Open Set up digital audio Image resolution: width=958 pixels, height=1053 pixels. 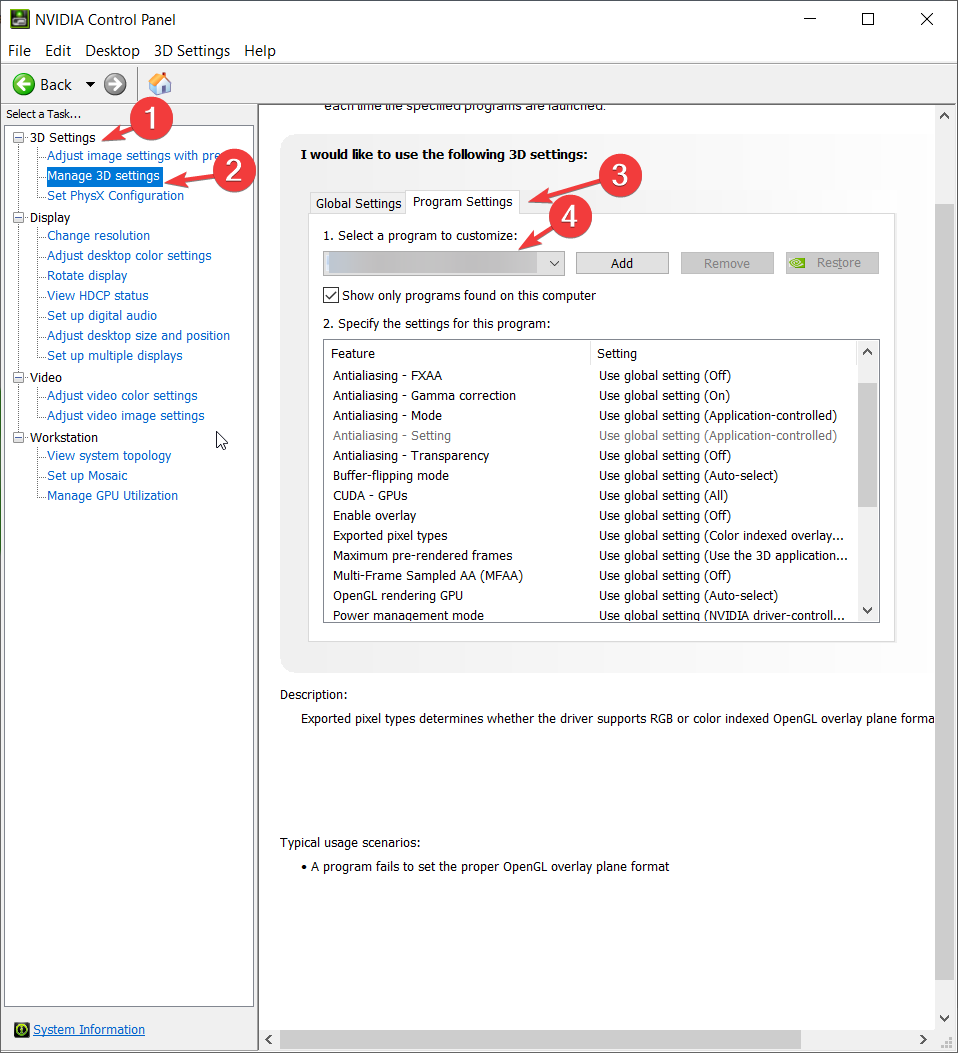[x=102, y=316]
